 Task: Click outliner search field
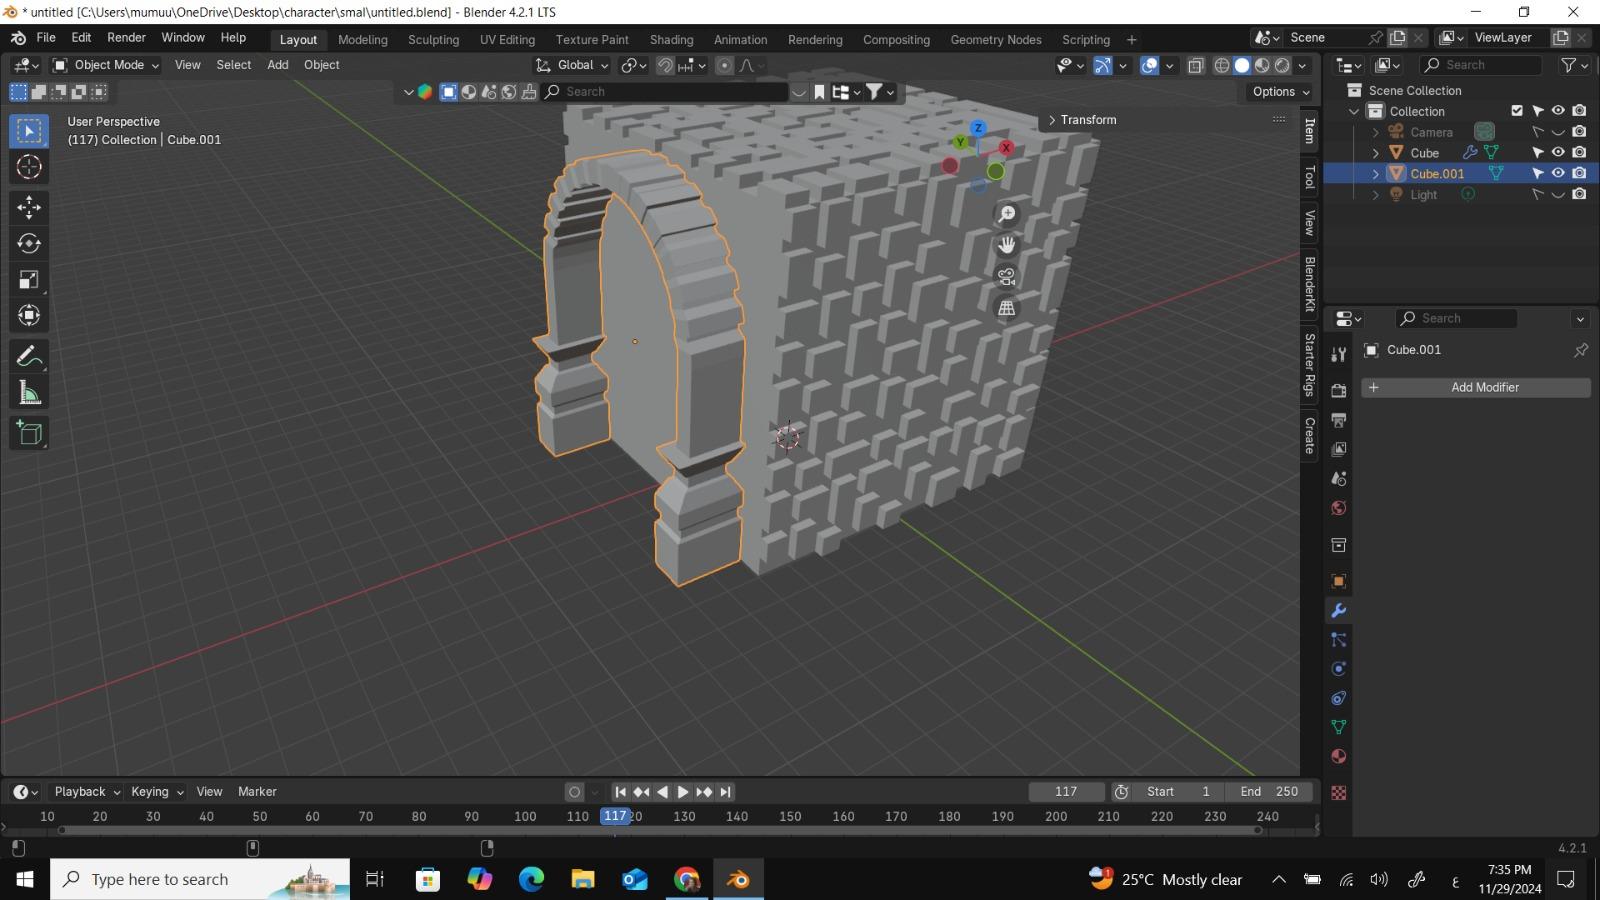[1481, 65]
